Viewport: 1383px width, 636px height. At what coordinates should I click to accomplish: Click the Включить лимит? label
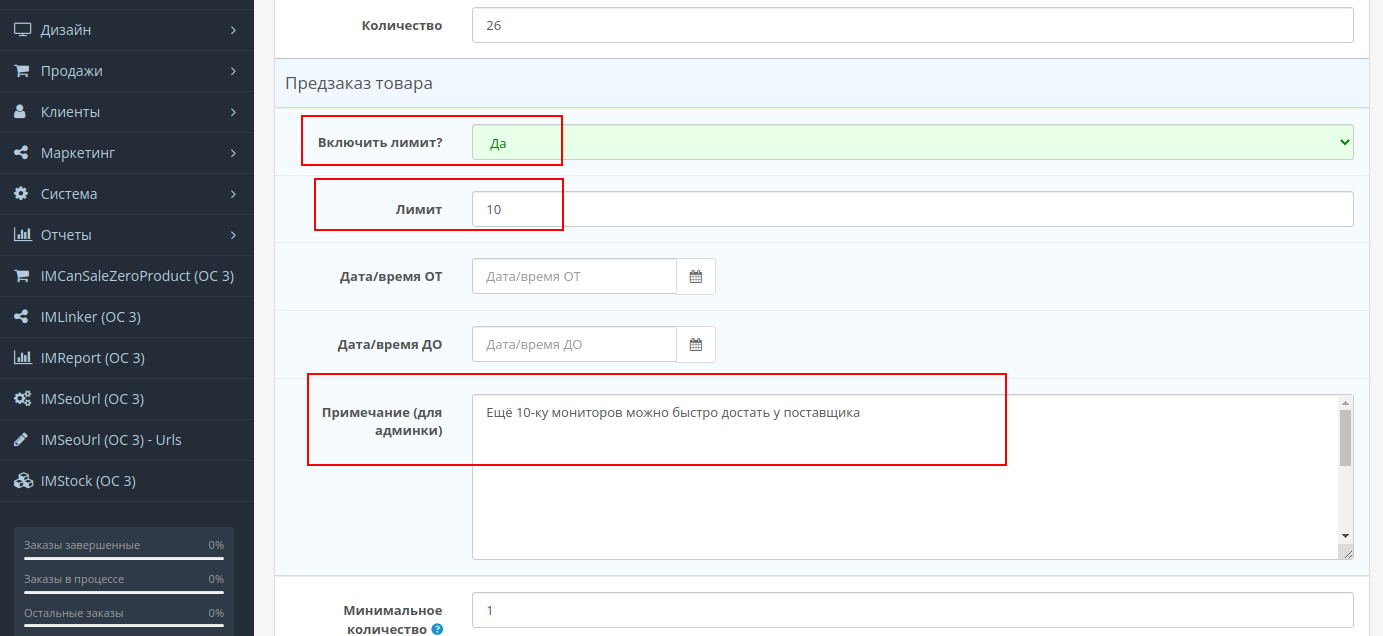380,142
